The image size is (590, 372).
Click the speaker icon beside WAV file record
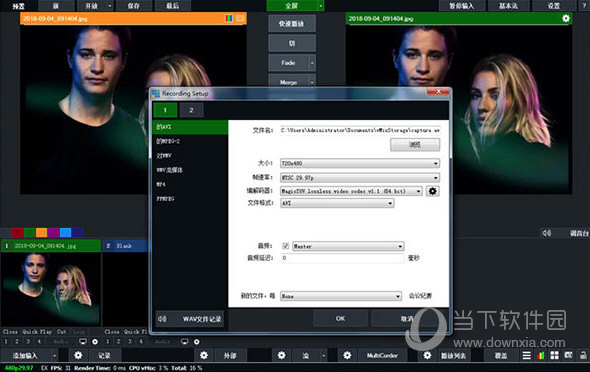(162, 319)
